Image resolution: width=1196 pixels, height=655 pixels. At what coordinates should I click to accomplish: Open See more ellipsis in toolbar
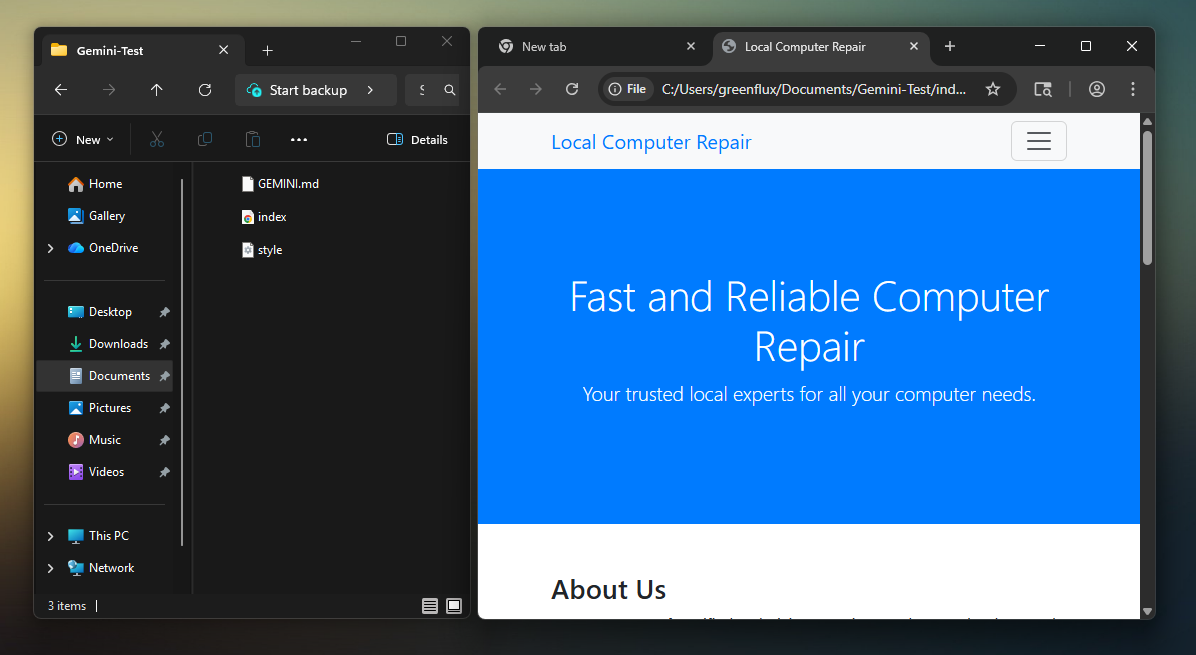(x=299, y=140)
